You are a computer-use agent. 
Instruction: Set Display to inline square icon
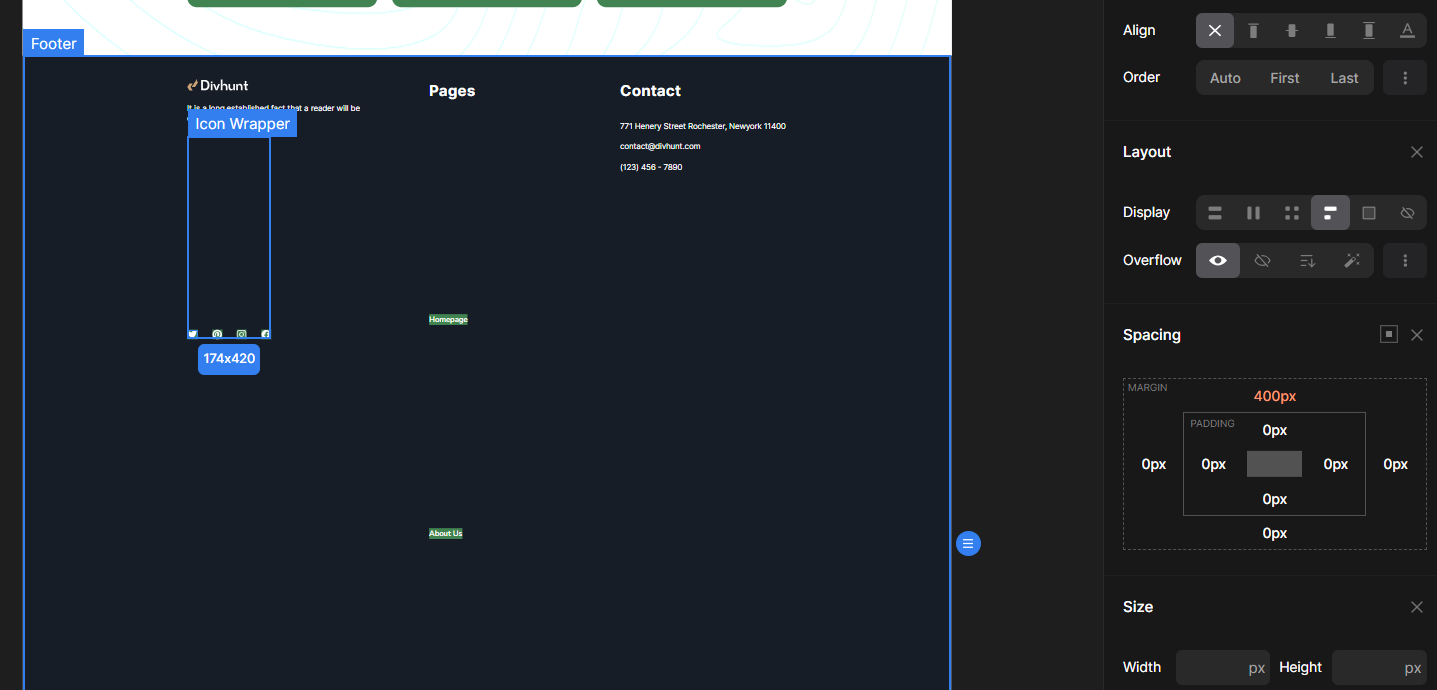[x=1369, y=213]
